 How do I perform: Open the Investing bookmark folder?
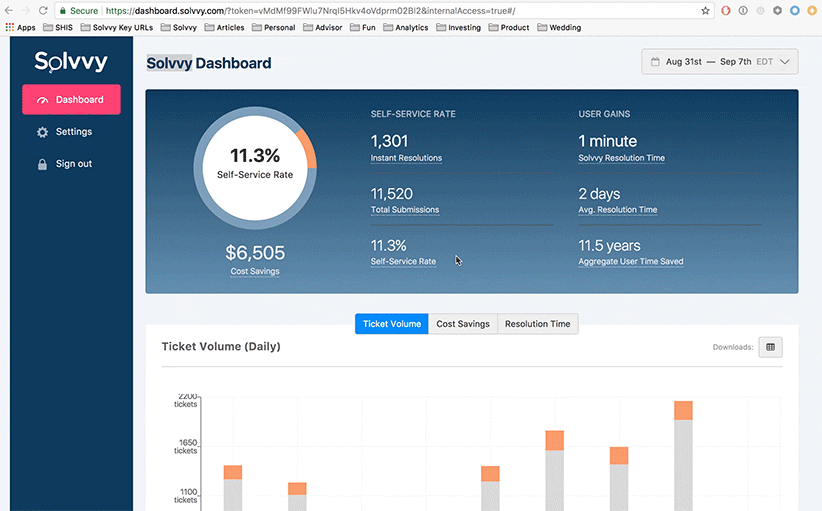click(458, 27)
